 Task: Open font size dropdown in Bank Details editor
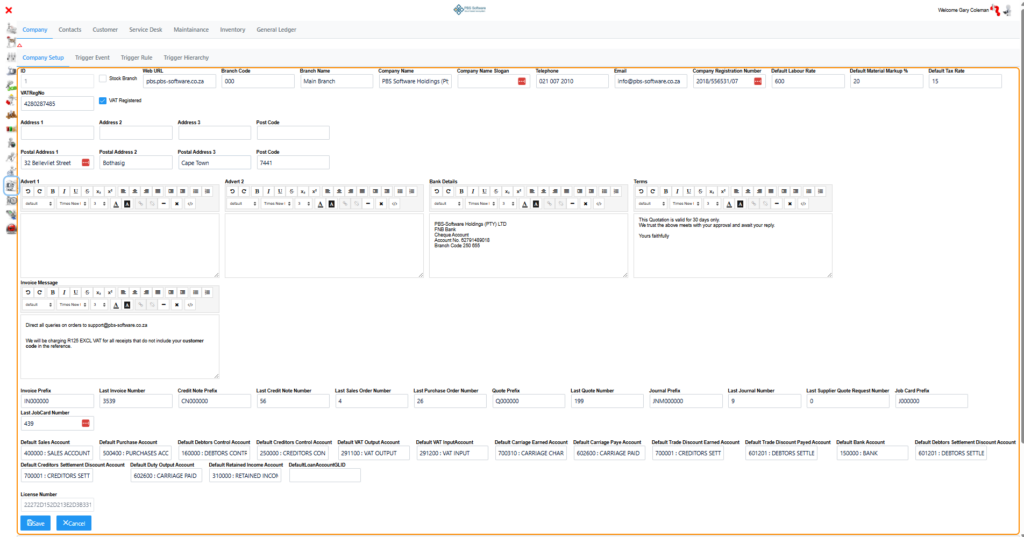pos(505,203)
